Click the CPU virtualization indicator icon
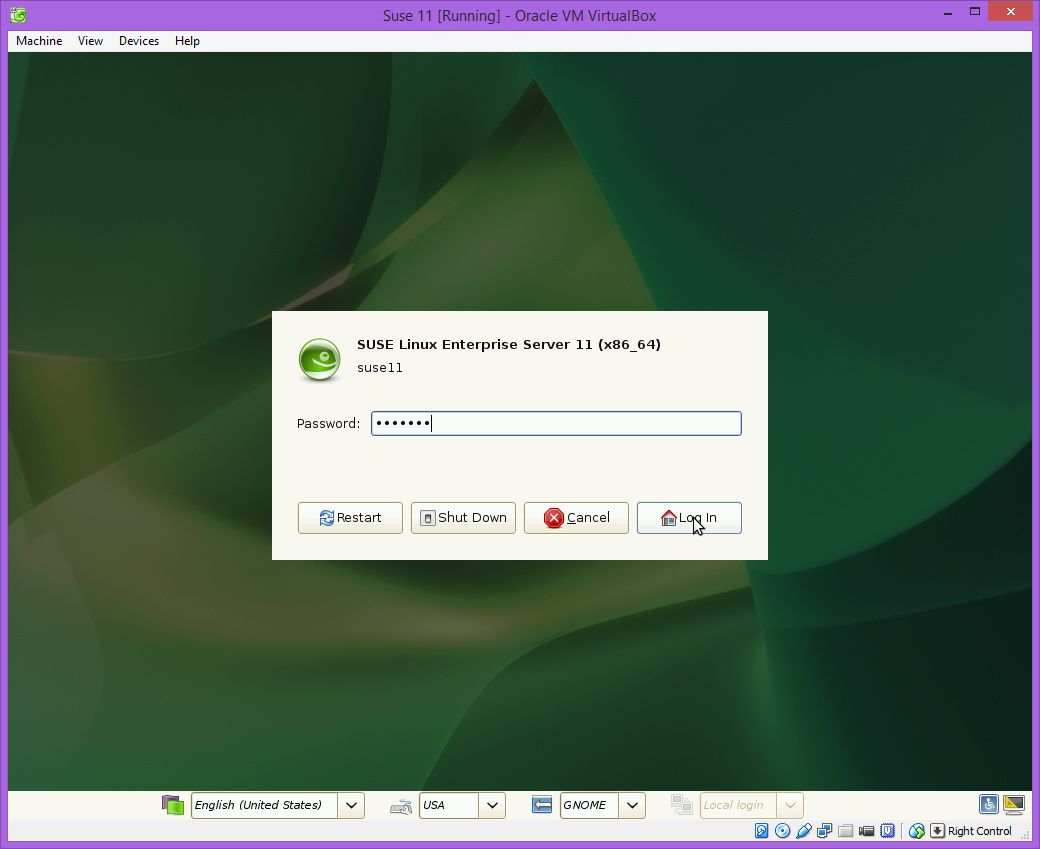1040x849 pixels. 887,830
